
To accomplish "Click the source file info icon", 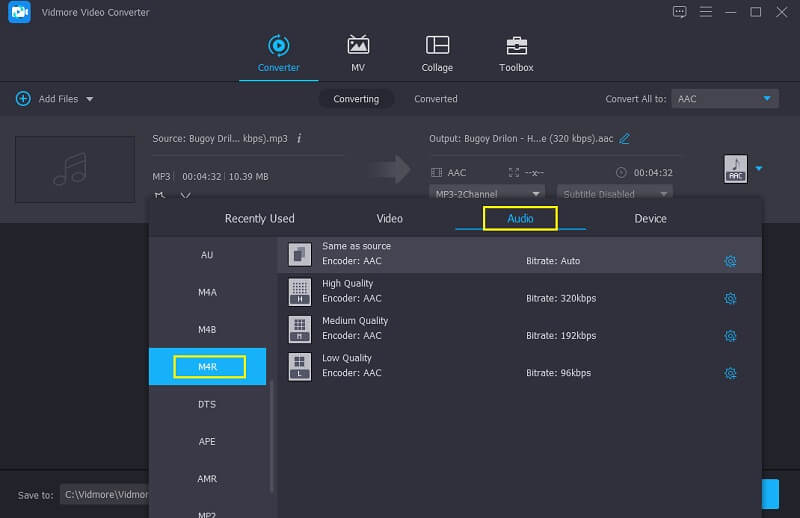I will [299, 139].
